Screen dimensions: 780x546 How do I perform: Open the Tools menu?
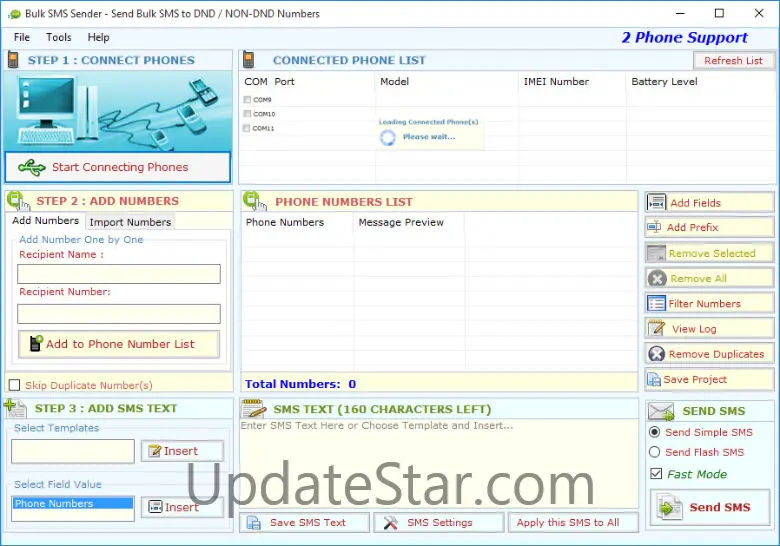(59, 37)
